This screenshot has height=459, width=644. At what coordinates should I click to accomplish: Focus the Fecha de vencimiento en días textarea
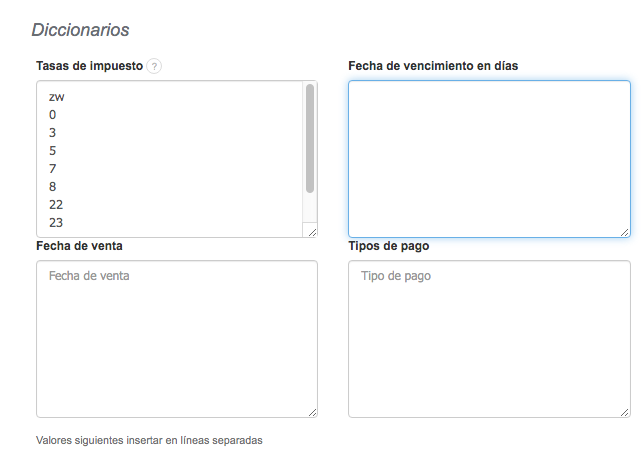[x=489, y=159]
